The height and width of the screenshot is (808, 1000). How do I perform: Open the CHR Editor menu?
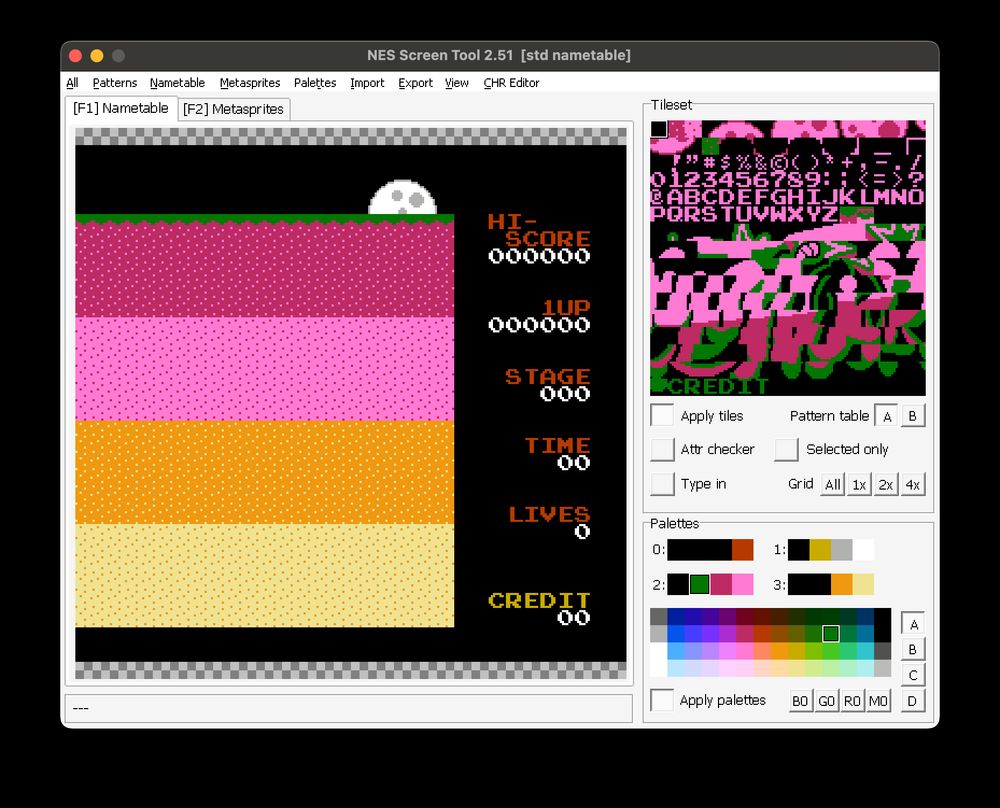coord(511,83)
